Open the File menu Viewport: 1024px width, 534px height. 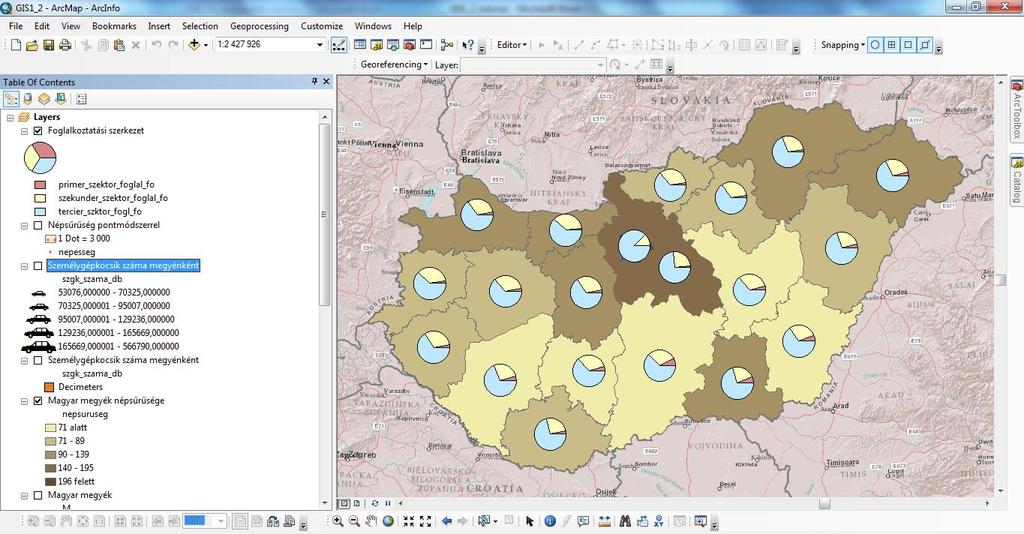coord(16,26)
